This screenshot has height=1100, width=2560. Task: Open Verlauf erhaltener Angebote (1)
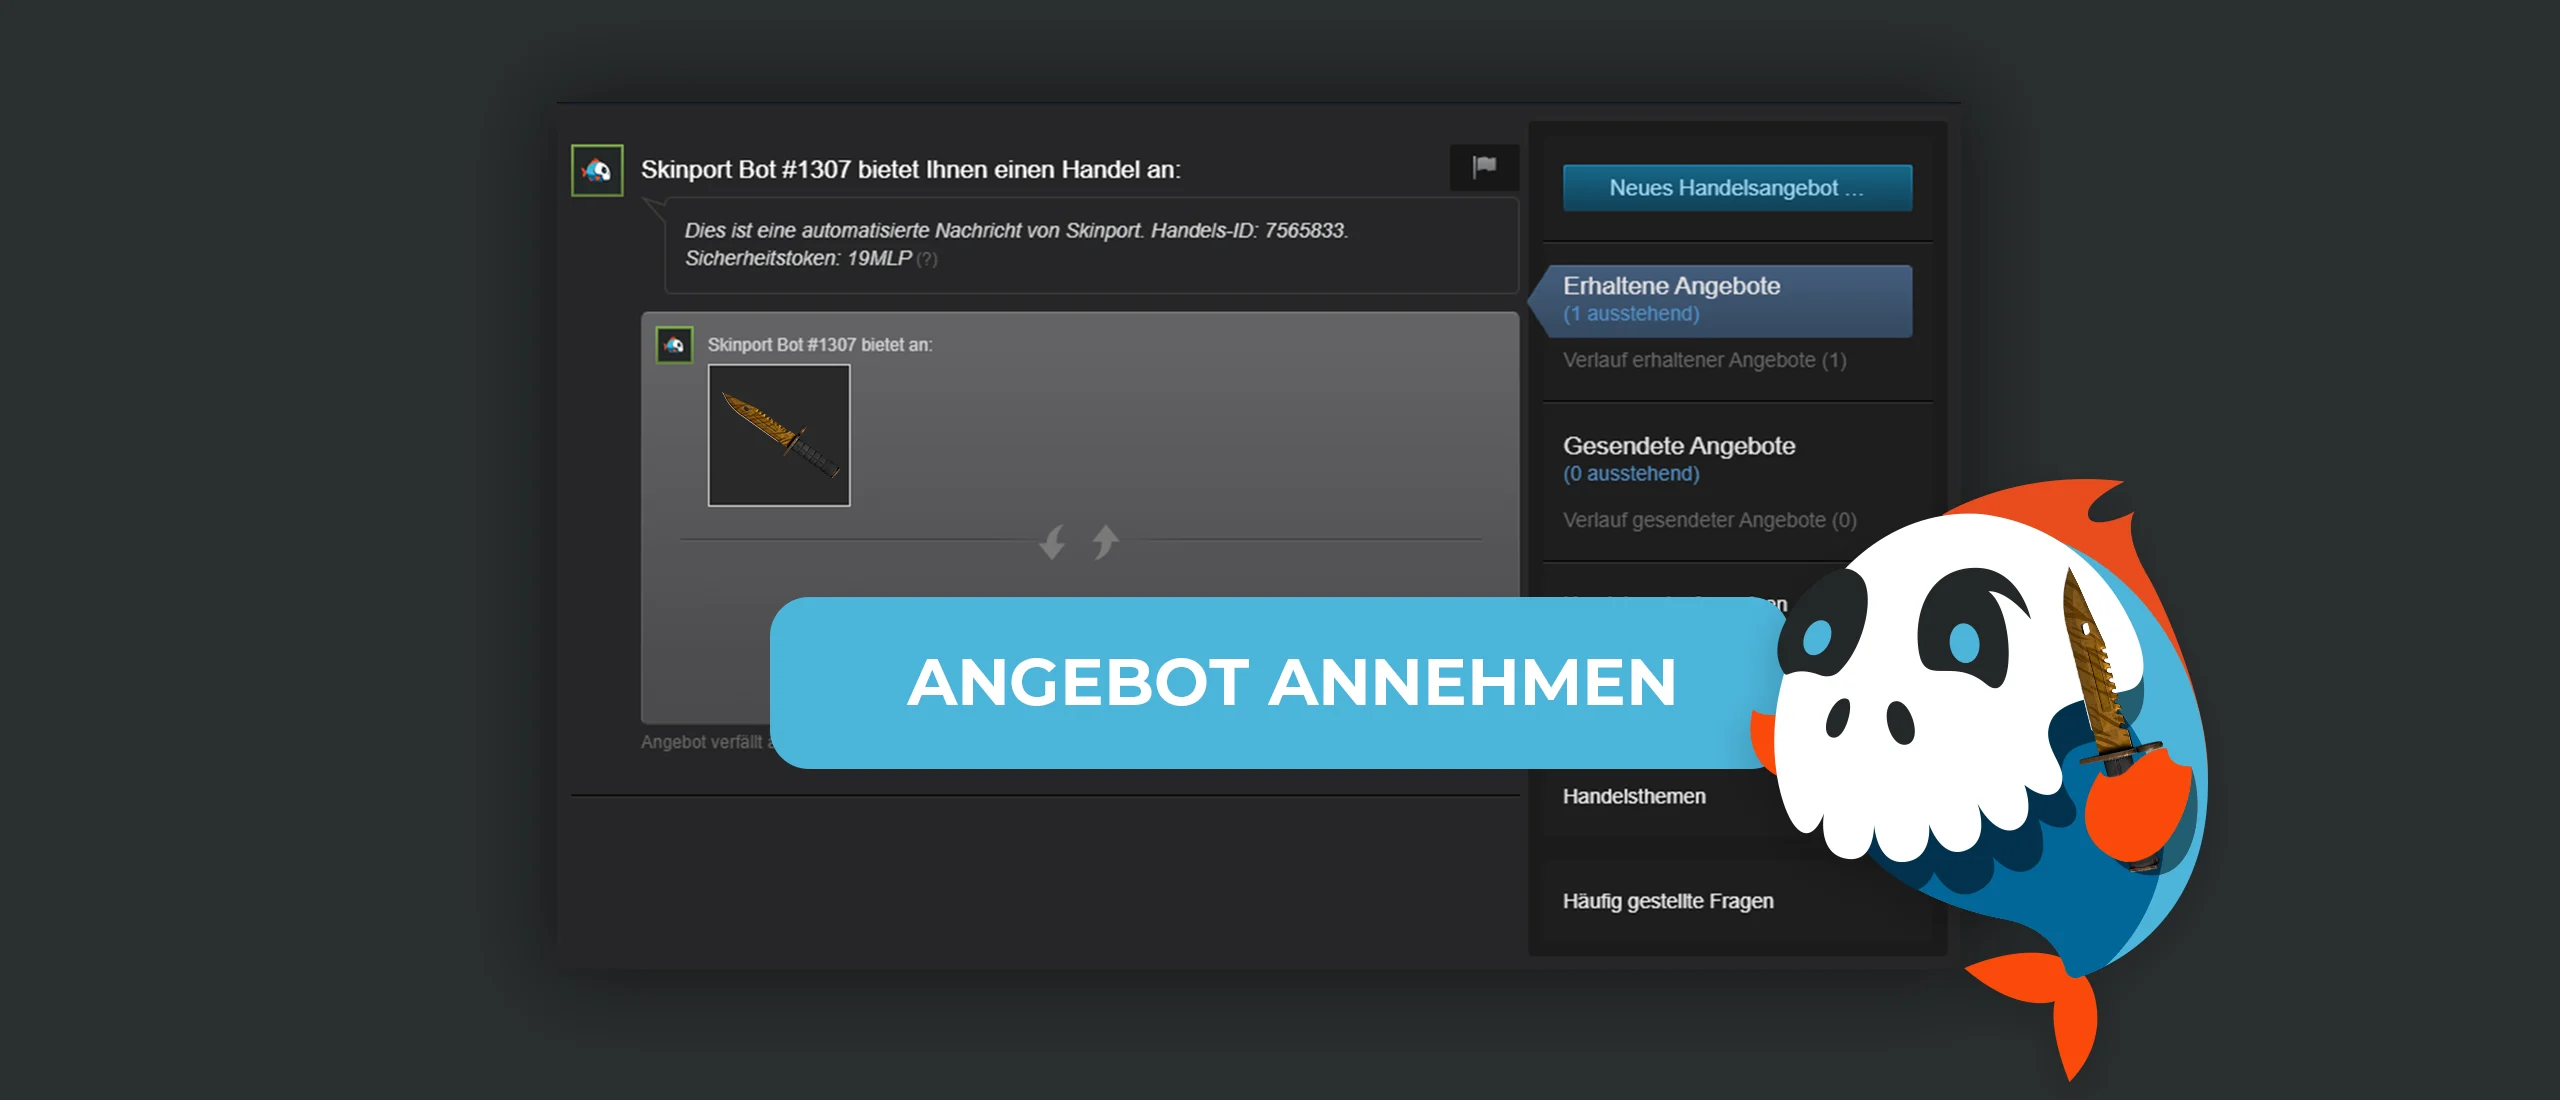coord(1703,360)
